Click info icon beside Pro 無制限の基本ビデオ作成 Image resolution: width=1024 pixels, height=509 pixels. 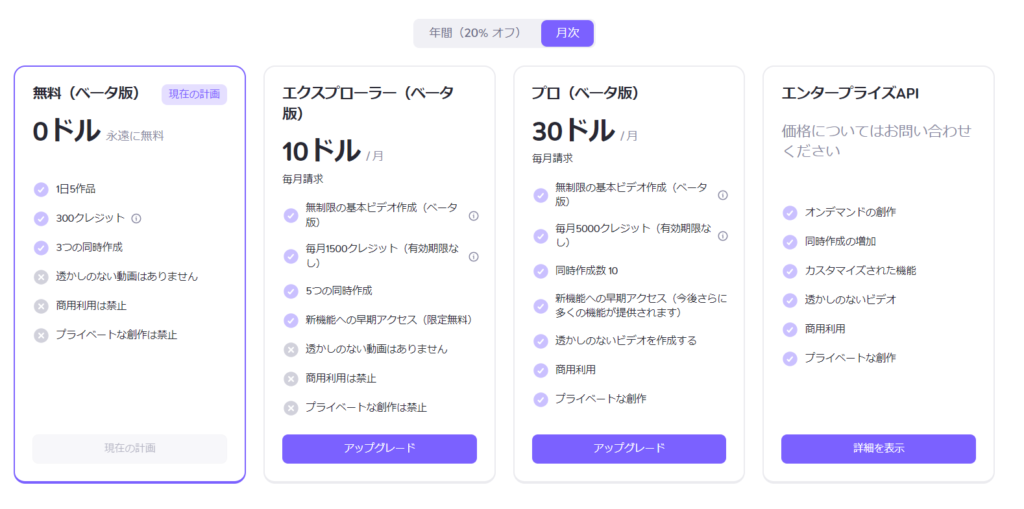[723, 195]
